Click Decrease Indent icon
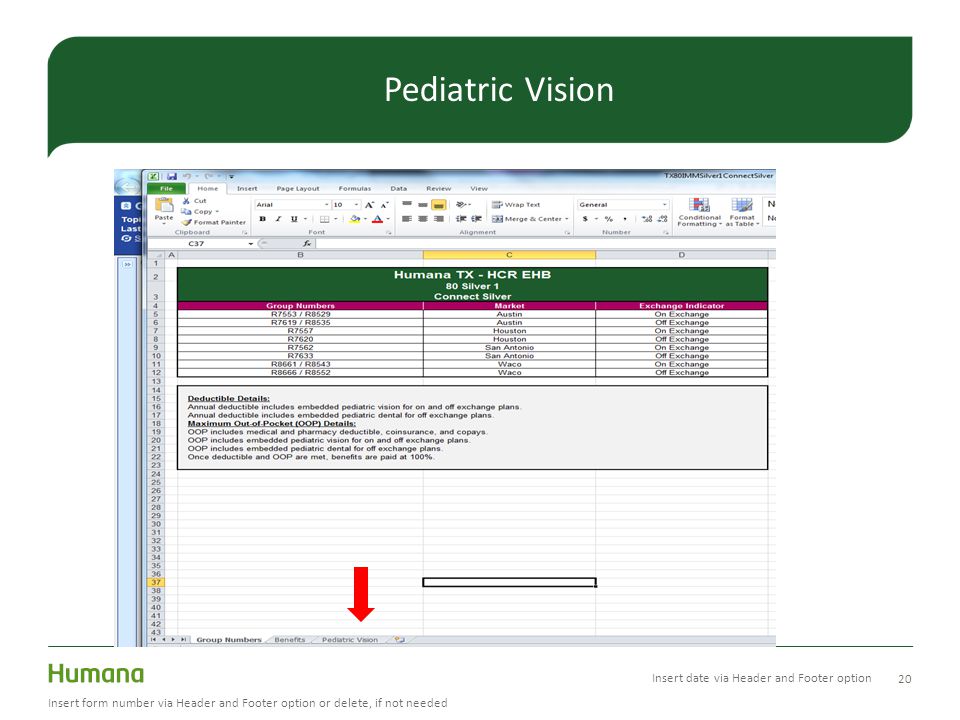This screenshot has height=720, width=960. (461, 219)
